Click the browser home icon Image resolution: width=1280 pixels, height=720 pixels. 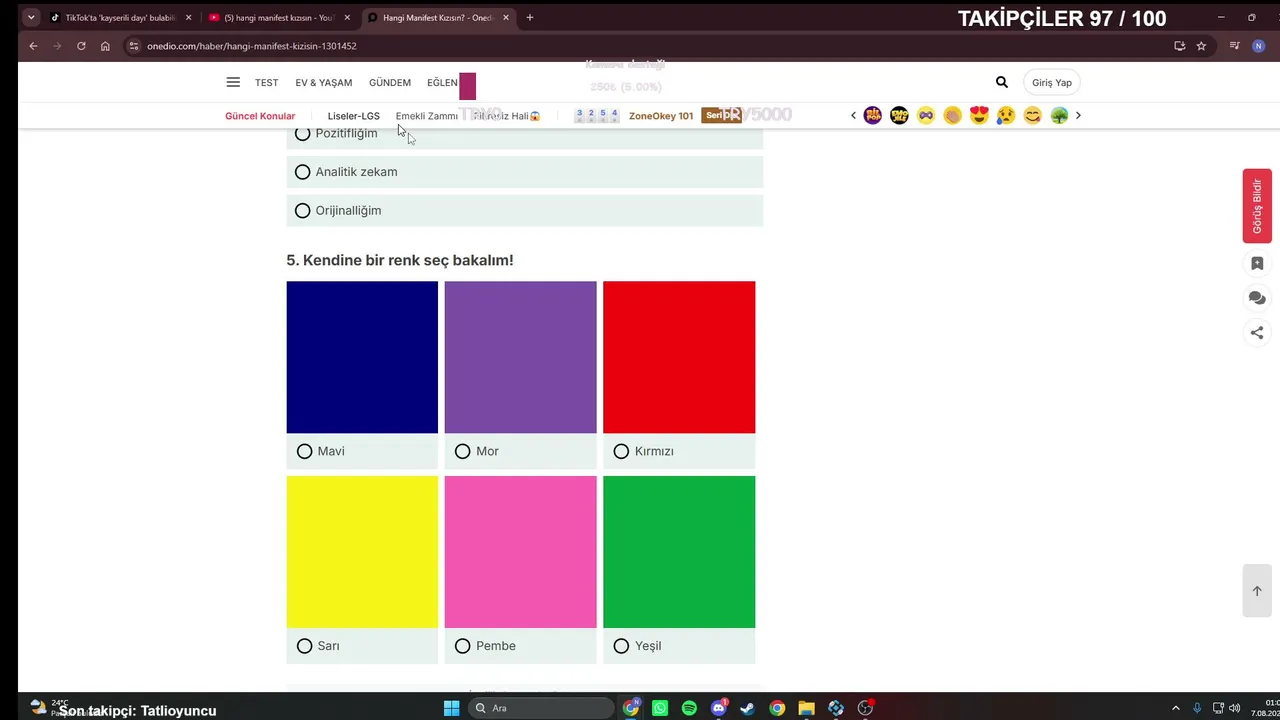tap(105, 46)
